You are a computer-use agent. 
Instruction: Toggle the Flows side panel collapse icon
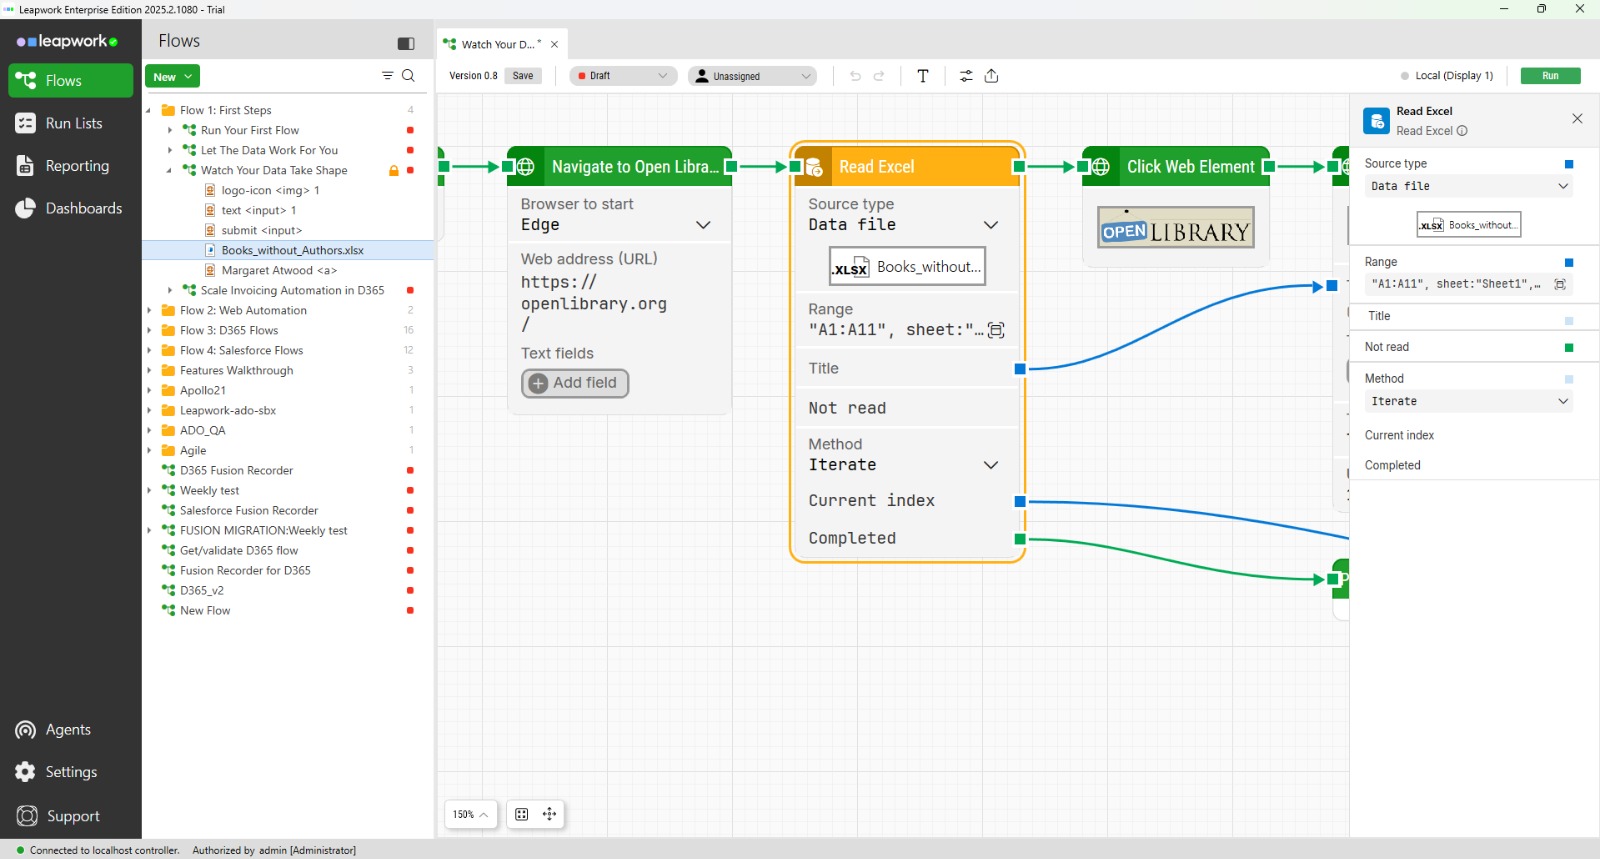coord(405,43)
